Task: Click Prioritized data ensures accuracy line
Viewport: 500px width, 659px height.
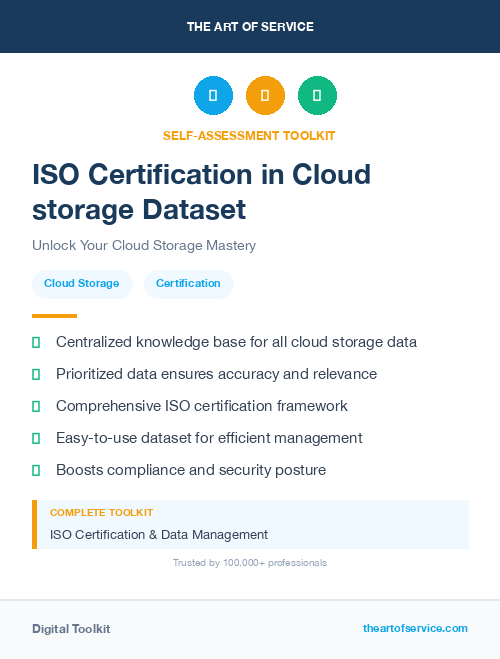Action: coord(216,374)
